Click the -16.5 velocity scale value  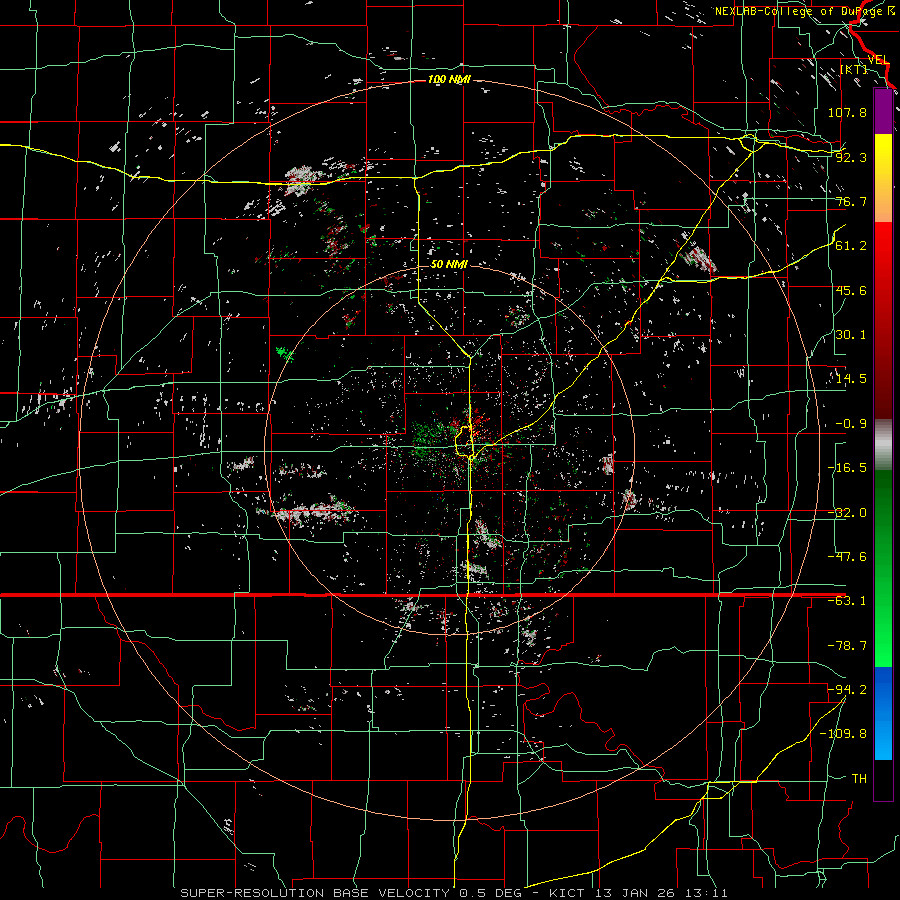pos(847,468)
